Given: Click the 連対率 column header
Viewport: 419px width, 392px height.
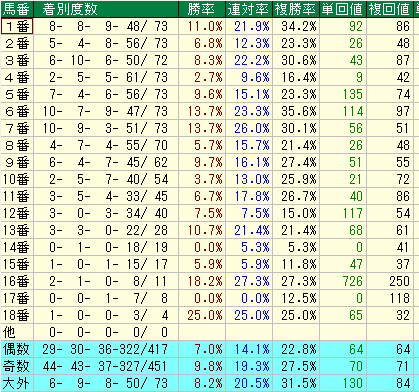Looking at the screenshot, I should pos(248,9).
